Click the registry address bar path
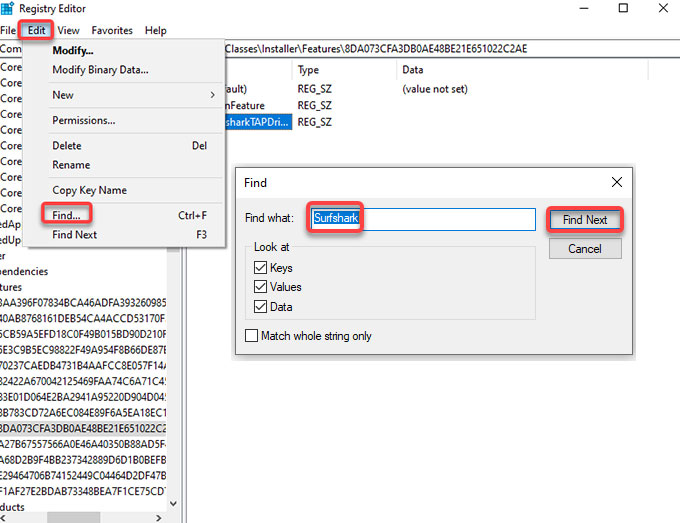 pos(376,49)
